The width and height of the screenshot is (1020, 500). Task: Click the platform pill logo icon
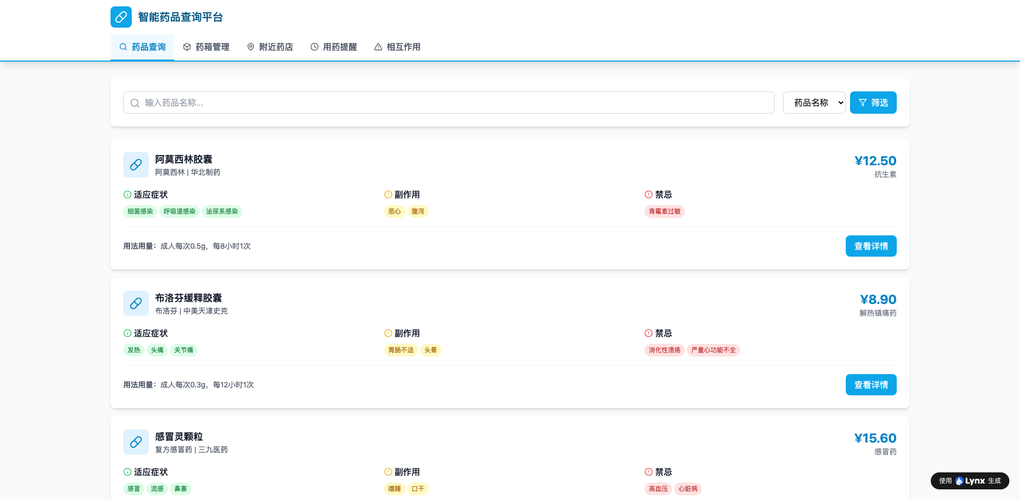[121, 17]
